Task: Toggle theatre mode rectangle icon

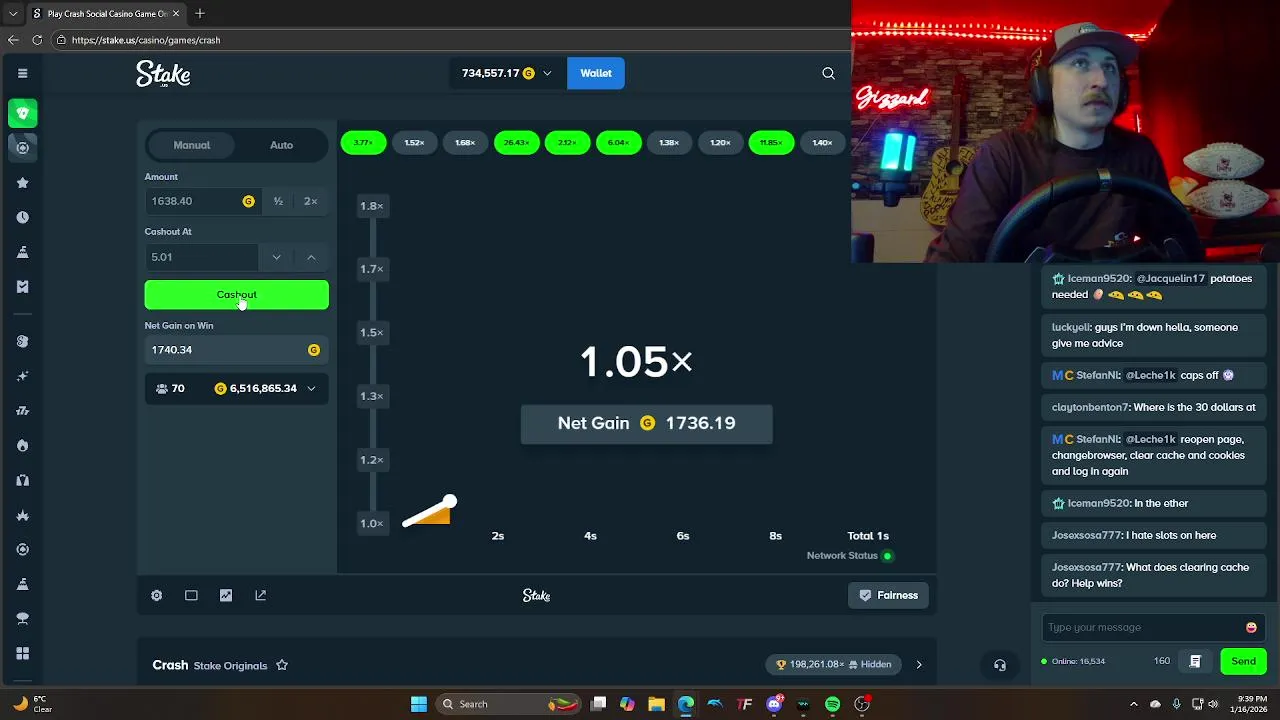Action: click(x=191, y=595)
